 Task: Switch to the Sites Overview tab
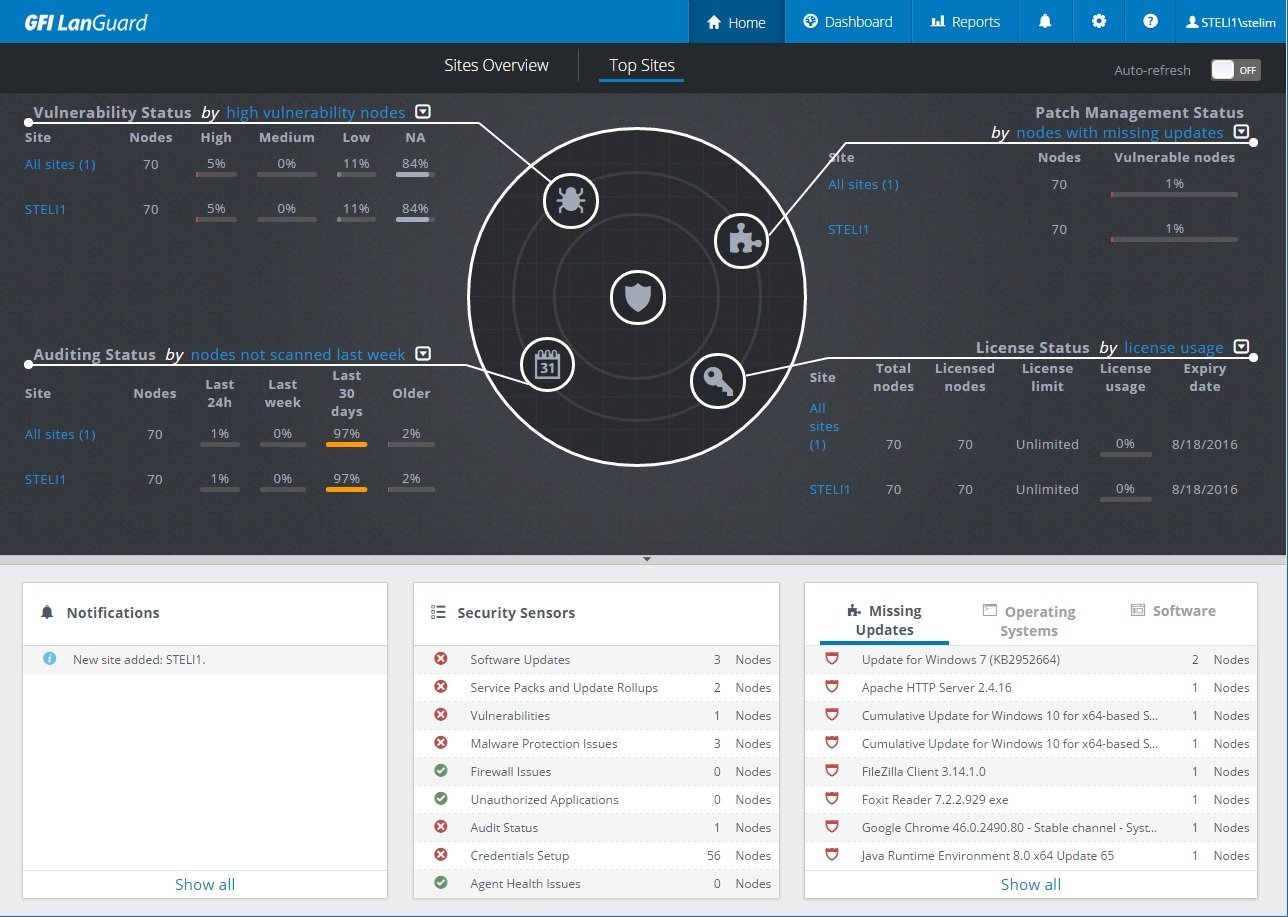[496, 65]
